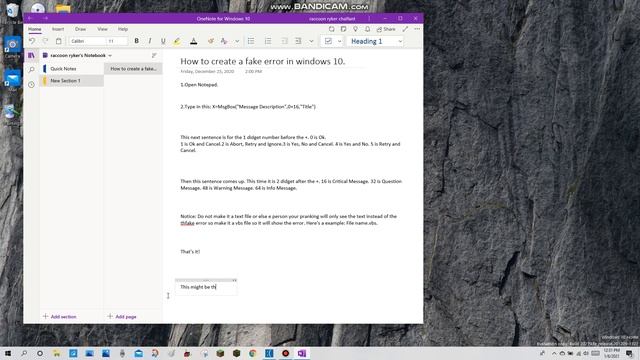Open the Action Center notification icon

click(x=629, y=353)
